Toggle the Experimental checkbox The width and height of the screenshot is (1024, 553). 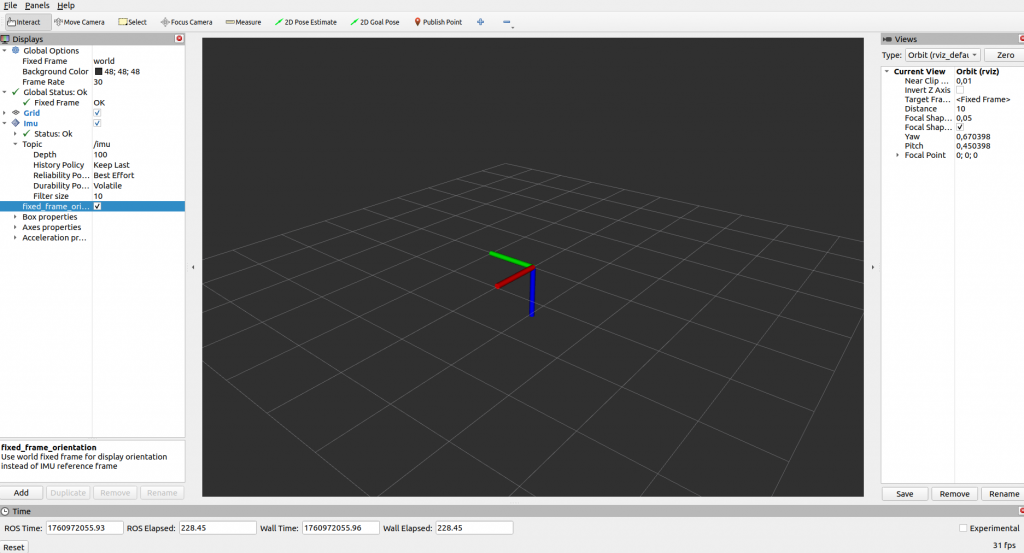click(x=963, y=528)
